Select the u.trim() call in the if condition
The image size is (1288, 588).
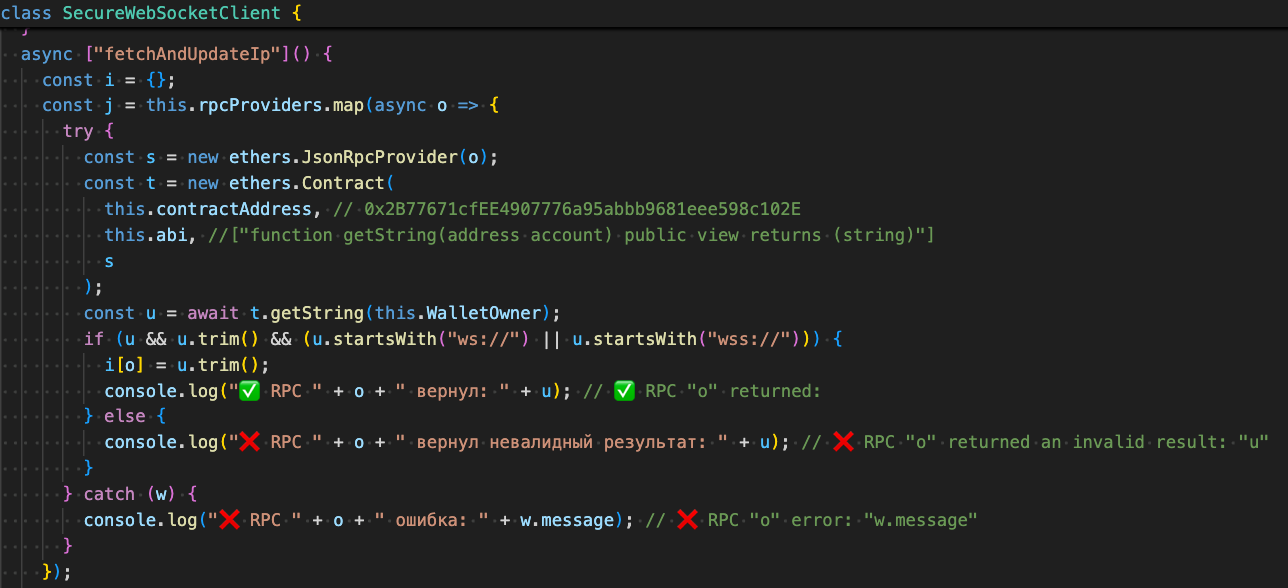215,338
